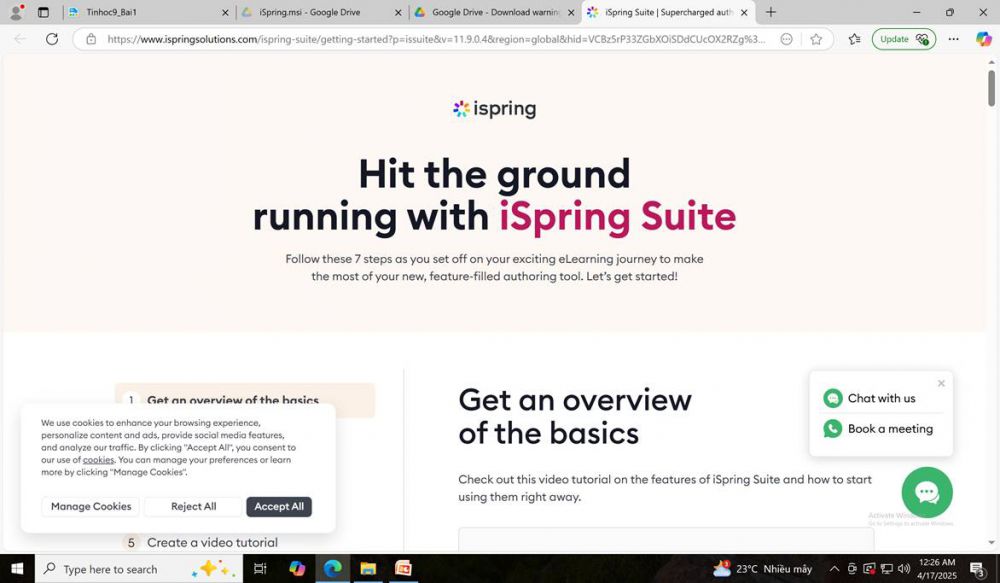Click Manage Cookies button

[x=91, y=506]
